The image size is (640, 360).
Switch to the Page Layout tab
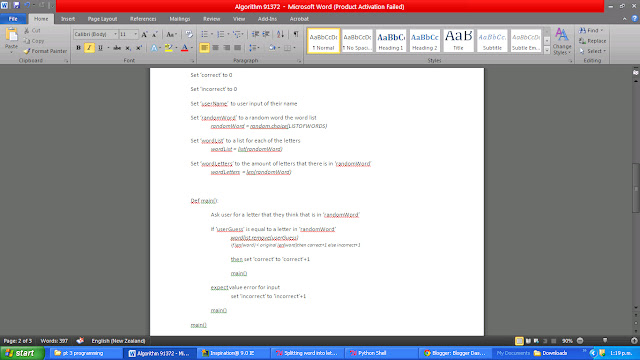click(102, 19)
